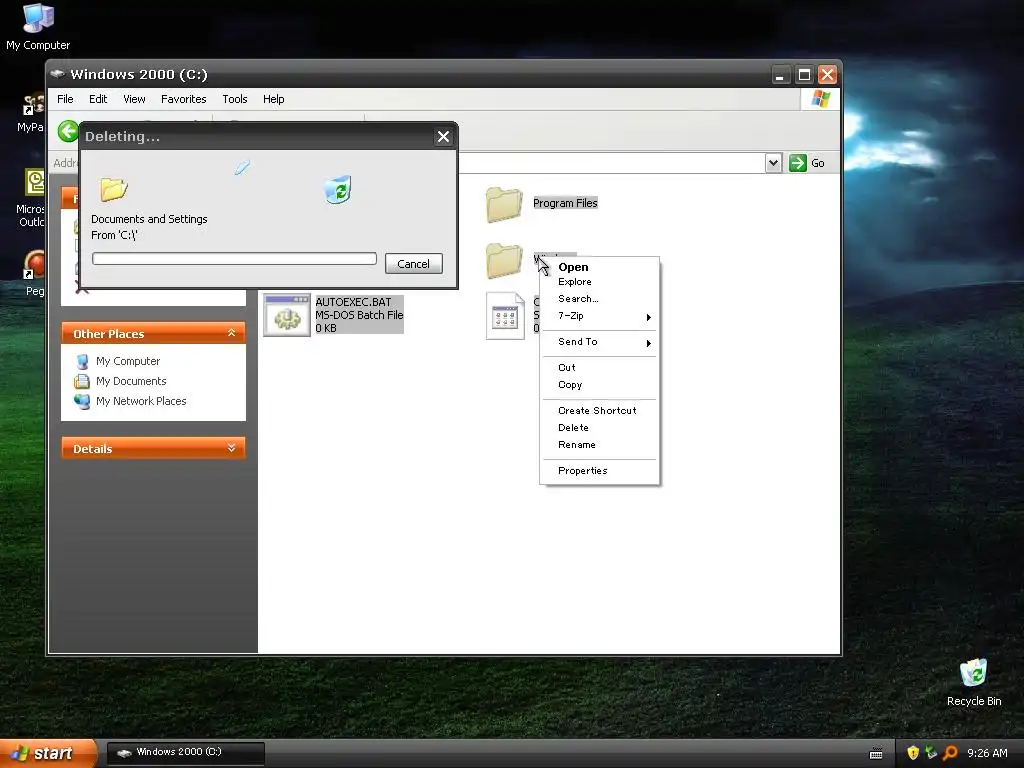
Task: Click the My Computer icon in Other Places
Action: click(82, 361)
